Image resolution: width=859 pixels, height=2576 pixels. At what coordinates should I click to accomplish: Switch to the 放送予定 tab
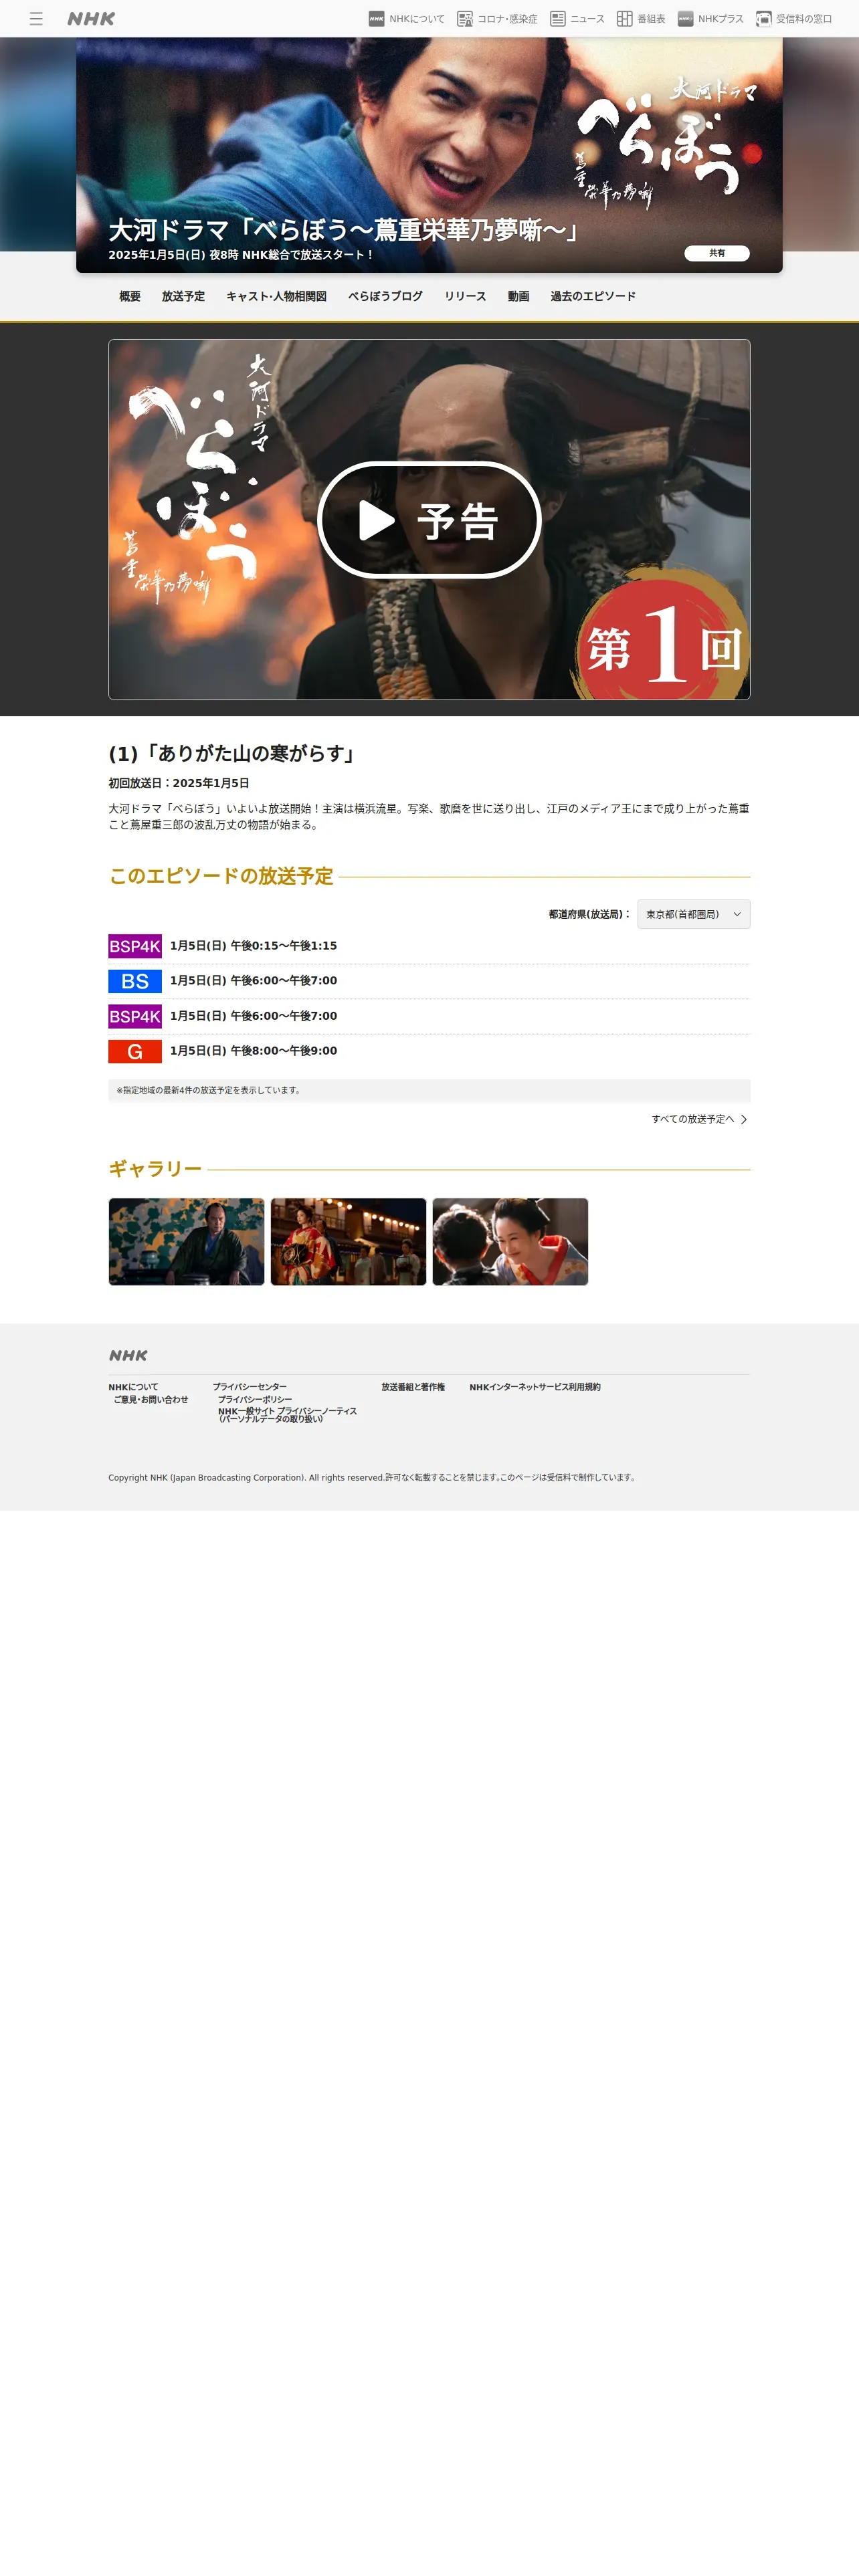click(x=183, y=297)
